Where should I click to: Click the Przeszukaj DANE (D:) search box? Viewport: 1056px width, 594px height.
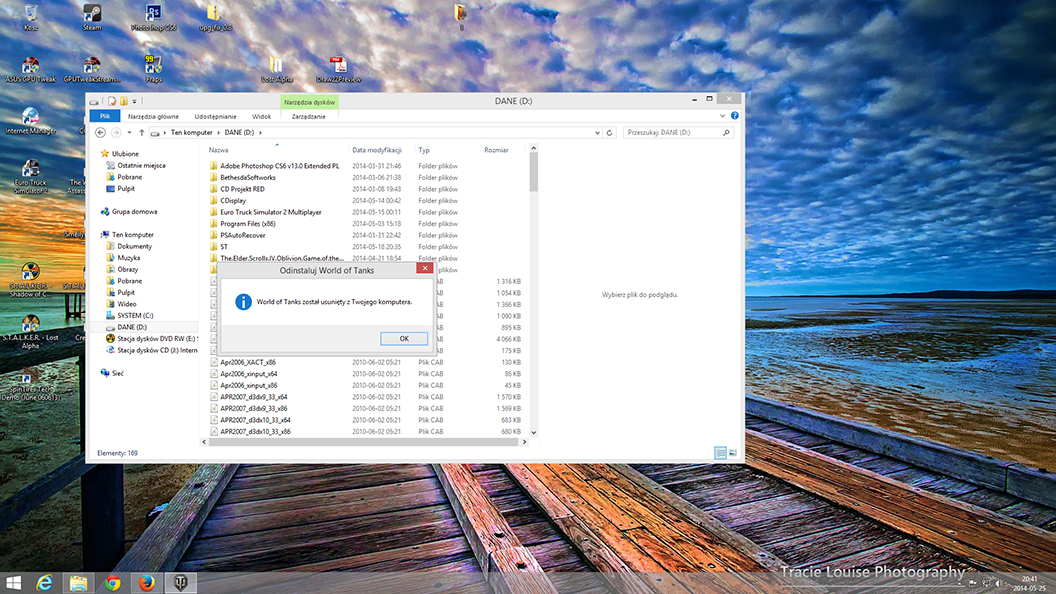point(677,133)
